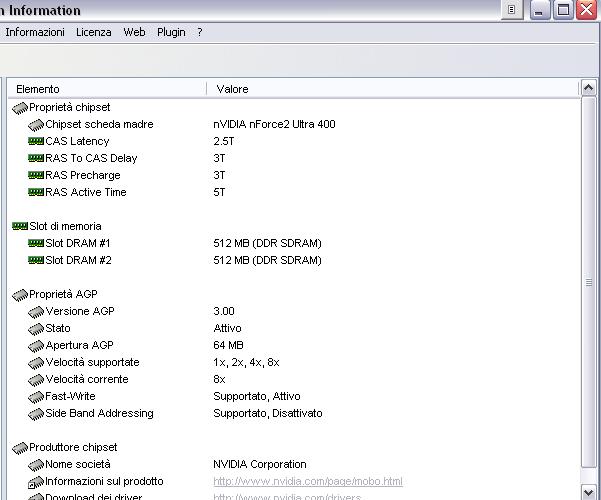The width and height of the screenshot is (601, 500).
Task: Select the '2.5T' CAS Latency value
Action: (223, 141)
